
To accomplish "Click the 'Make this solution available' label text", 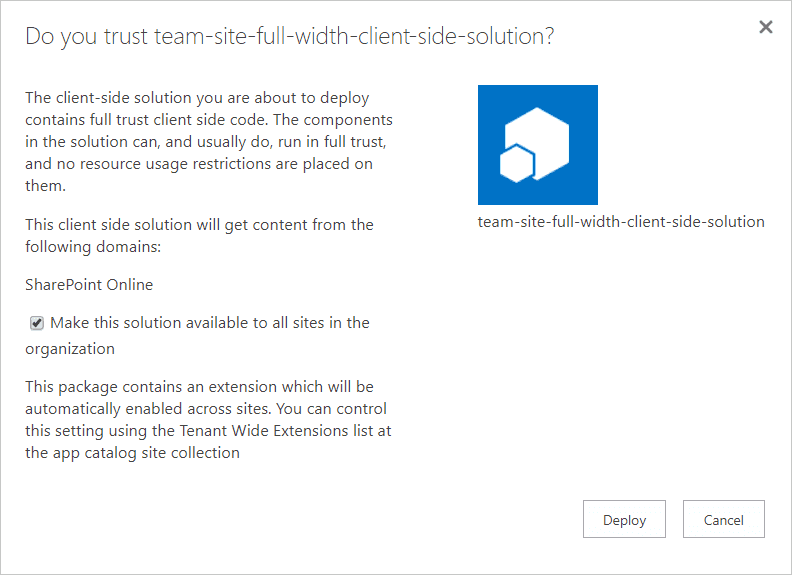I will pos(210,322).
